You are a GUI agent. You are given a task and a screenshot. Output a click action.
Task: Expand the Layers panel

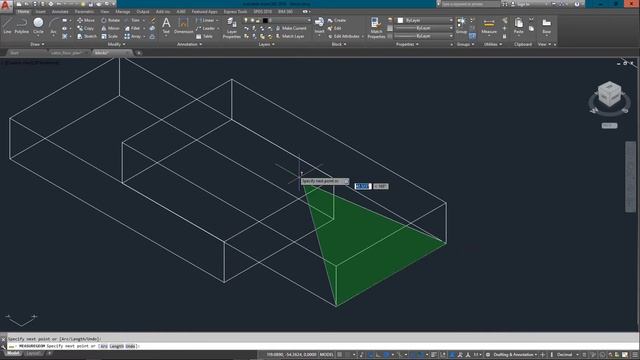267,44
